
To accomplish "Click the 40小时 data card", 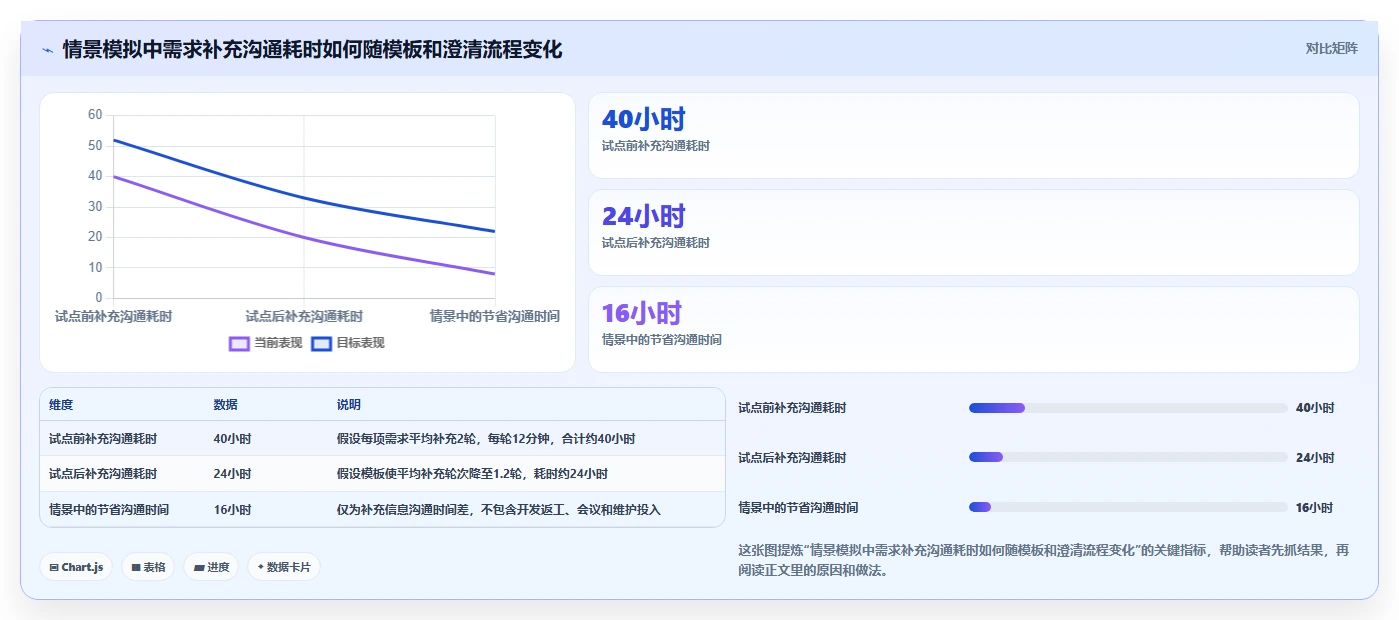I will click(974, 135).
